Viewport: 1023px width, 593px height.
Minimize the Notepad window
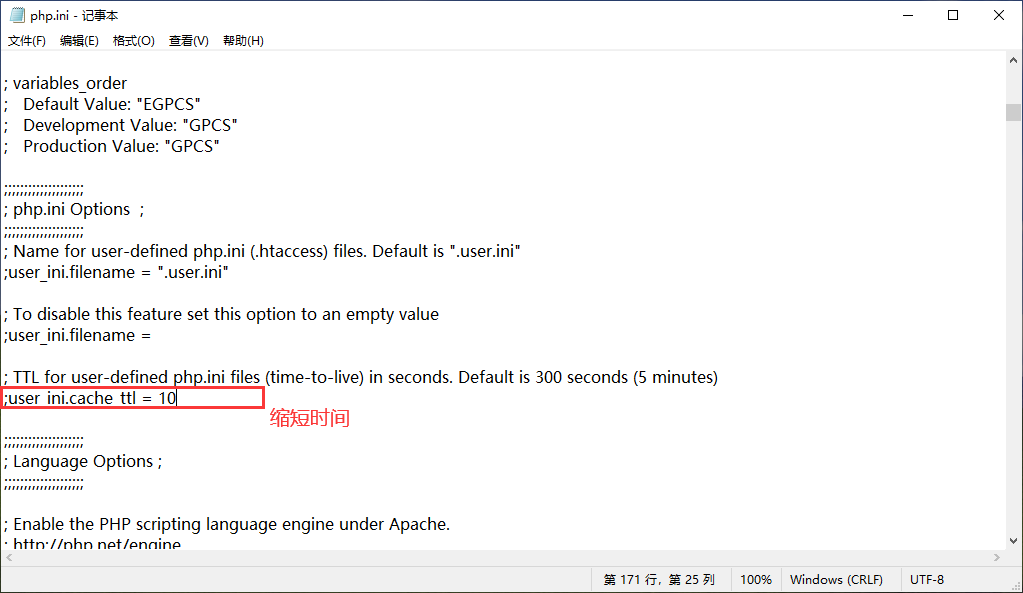908,15
